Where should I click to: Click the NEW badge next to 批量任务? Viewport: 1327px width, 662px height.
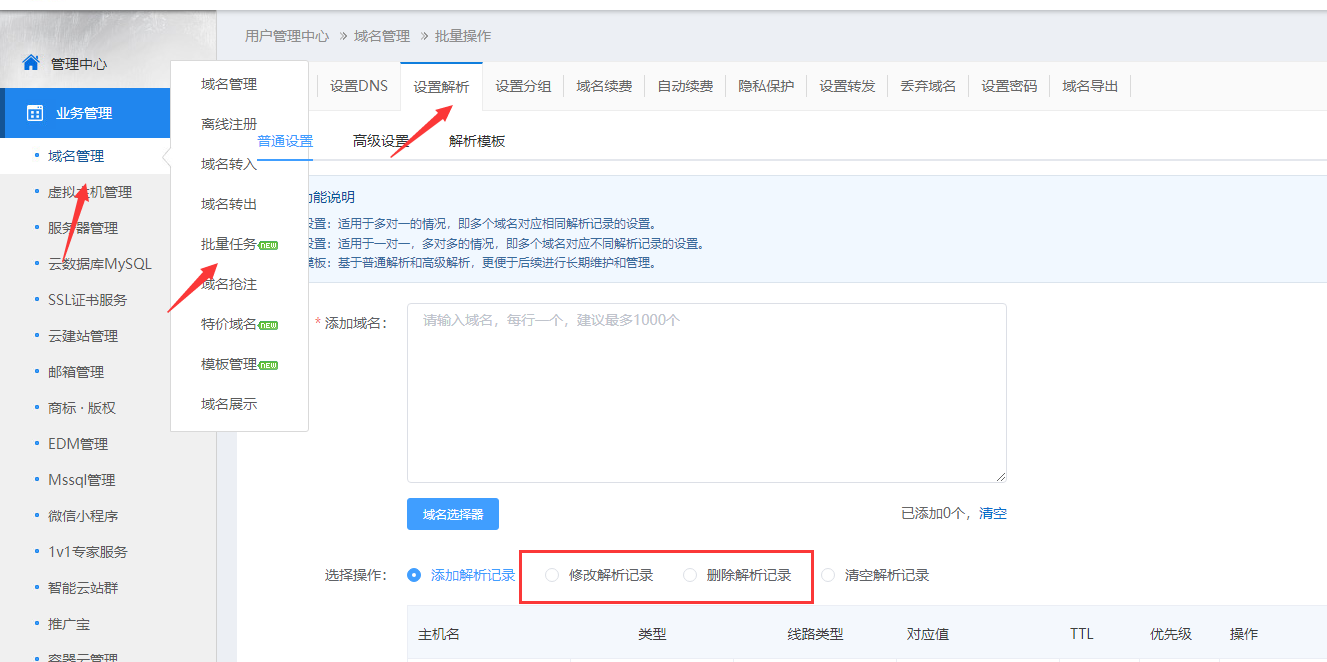[268, 245]
